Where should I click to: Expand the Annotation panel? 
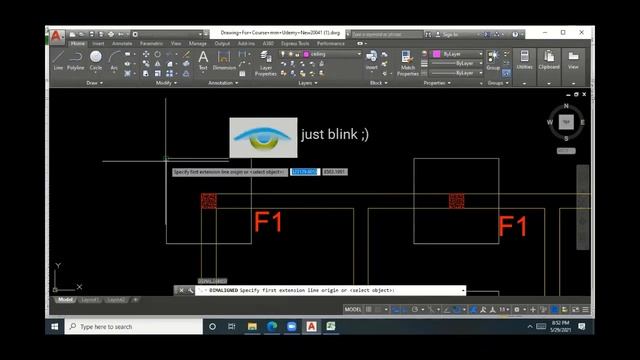click(x=223, y=83)
